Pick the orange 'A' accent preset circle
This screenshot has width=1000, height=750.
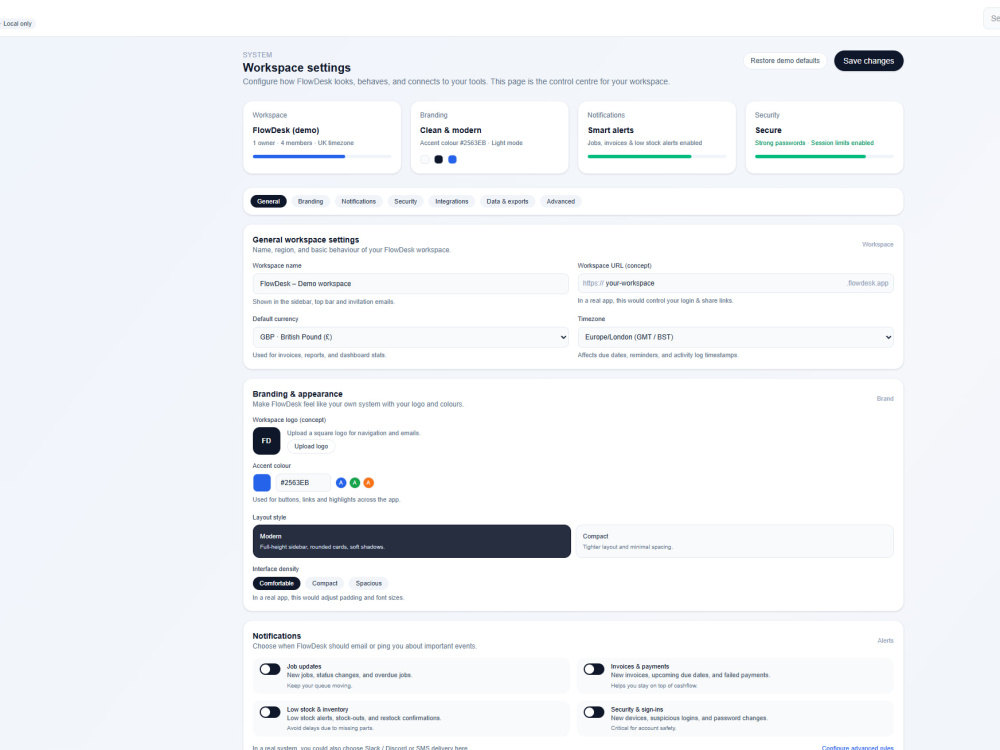pos(369,483)
